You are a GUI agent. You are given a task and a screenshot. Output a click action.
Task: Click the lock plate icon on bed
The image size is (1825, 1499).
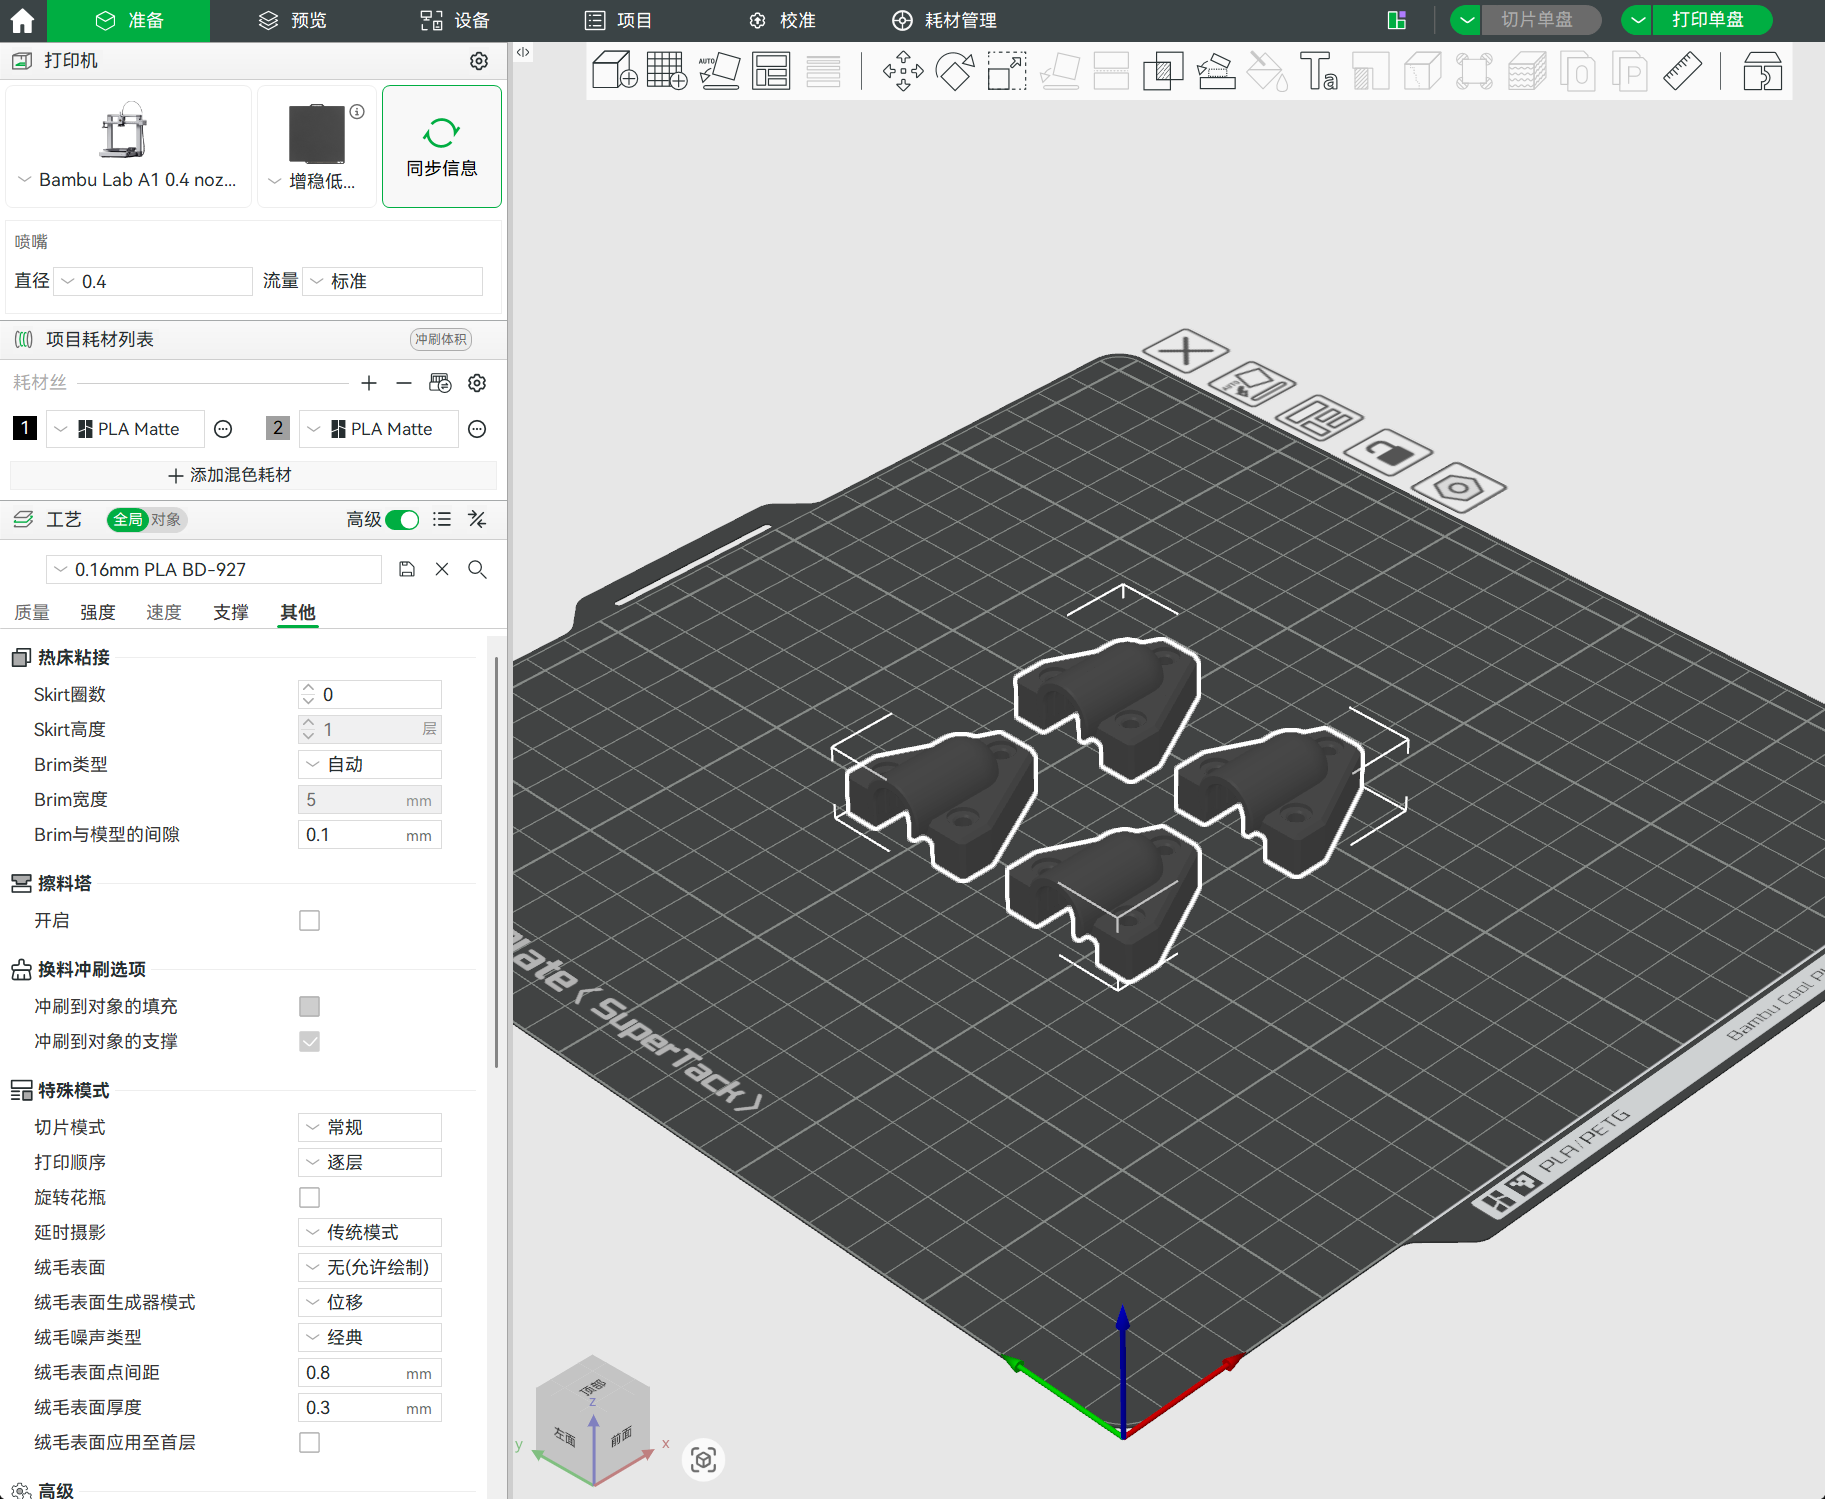1389,452
